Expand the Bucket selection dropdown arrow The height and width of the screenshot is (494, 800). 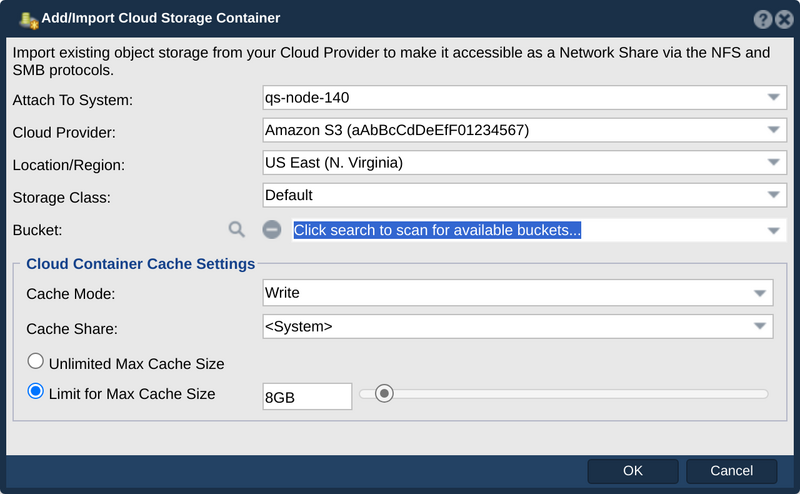(x=773, y=231)
